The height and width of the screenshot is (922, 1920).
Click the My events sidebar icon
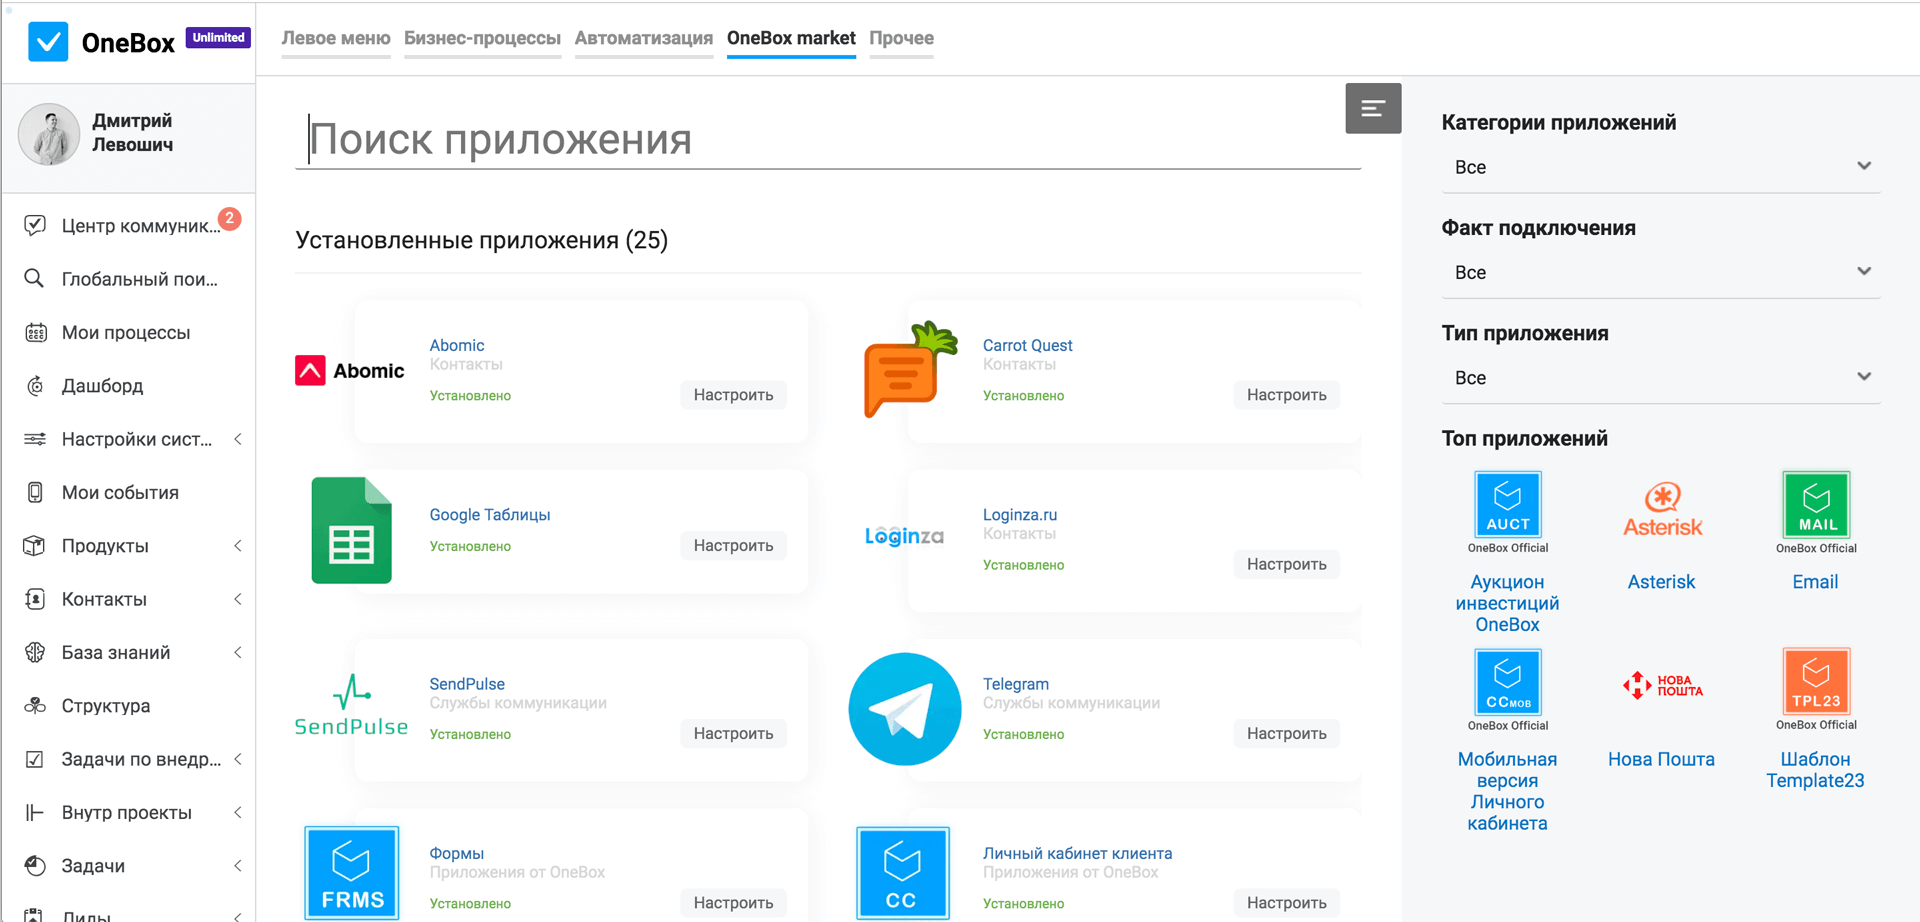[35, 492]
